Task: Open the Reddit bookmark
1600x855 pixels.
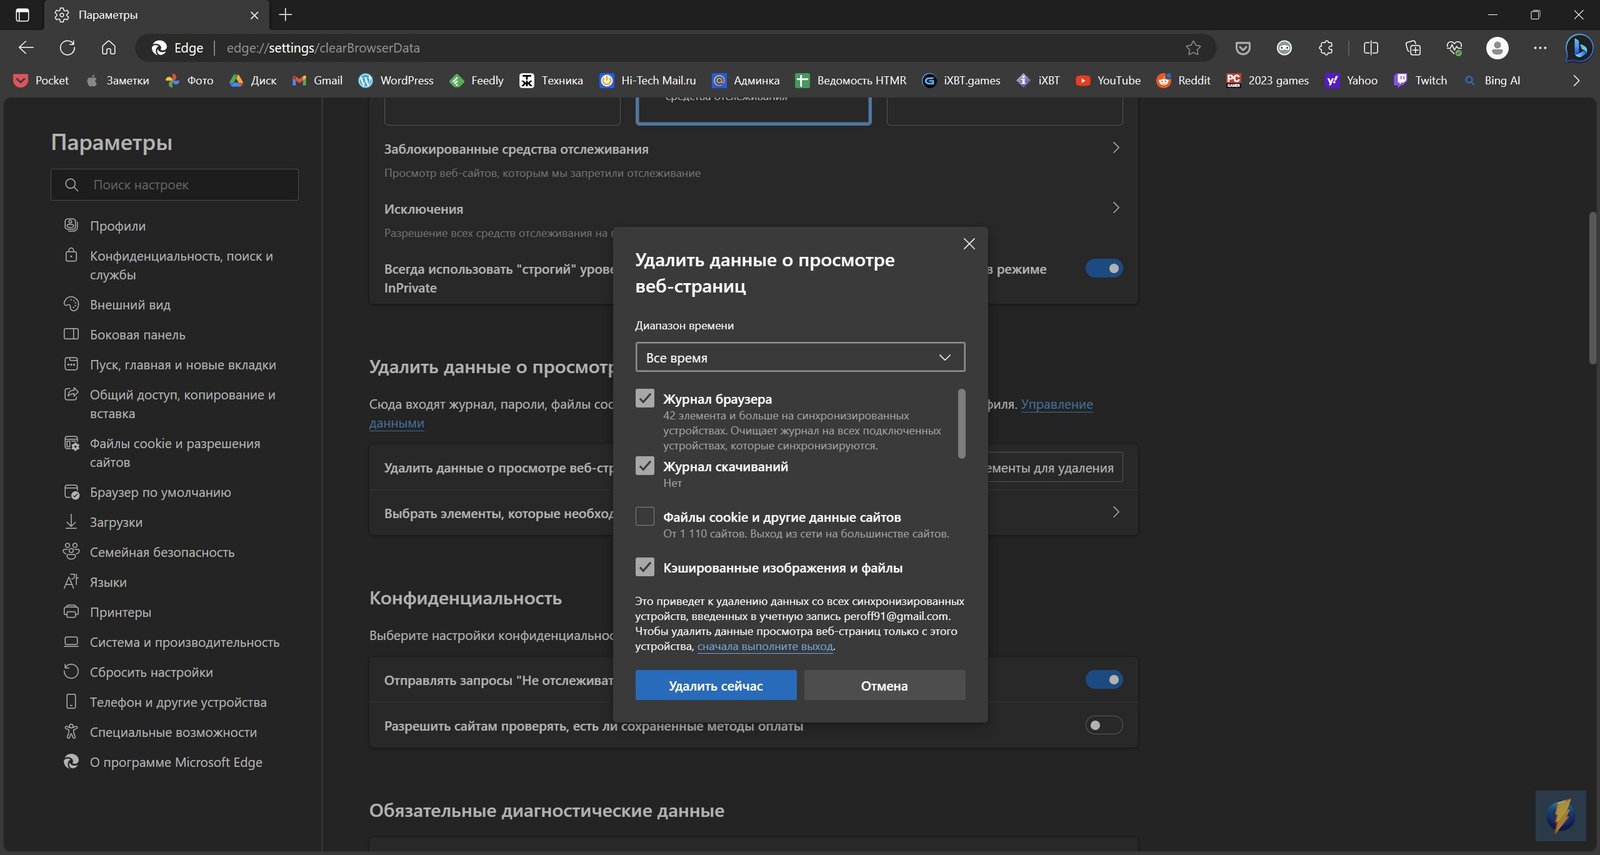Action: click(x=1183, y=80)
